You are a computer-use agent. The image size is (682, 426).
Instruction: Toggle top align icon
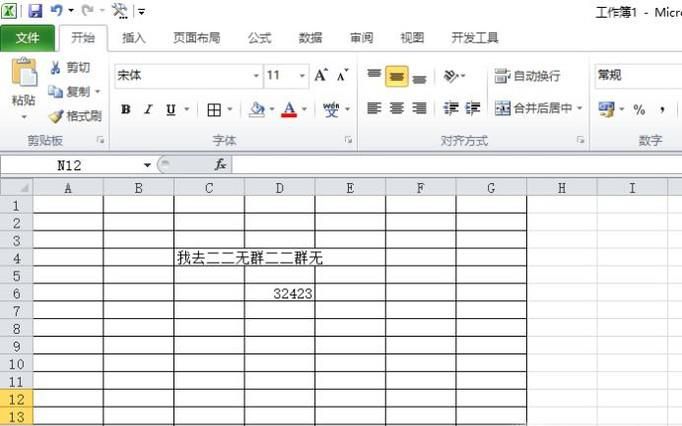point(374,76)
